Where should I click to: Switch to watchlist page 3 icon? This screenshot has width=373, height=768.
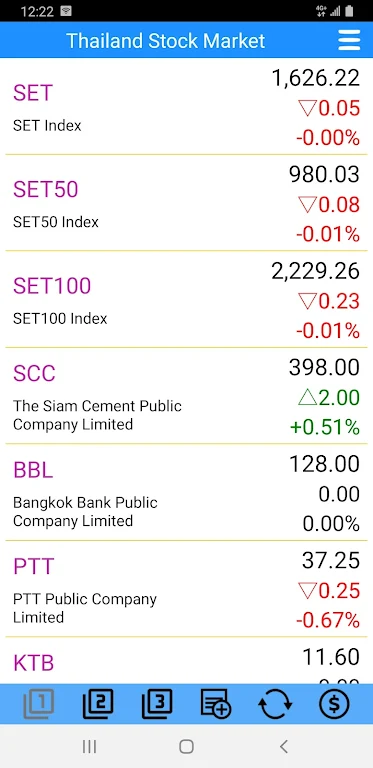click(x=157, y=704)
